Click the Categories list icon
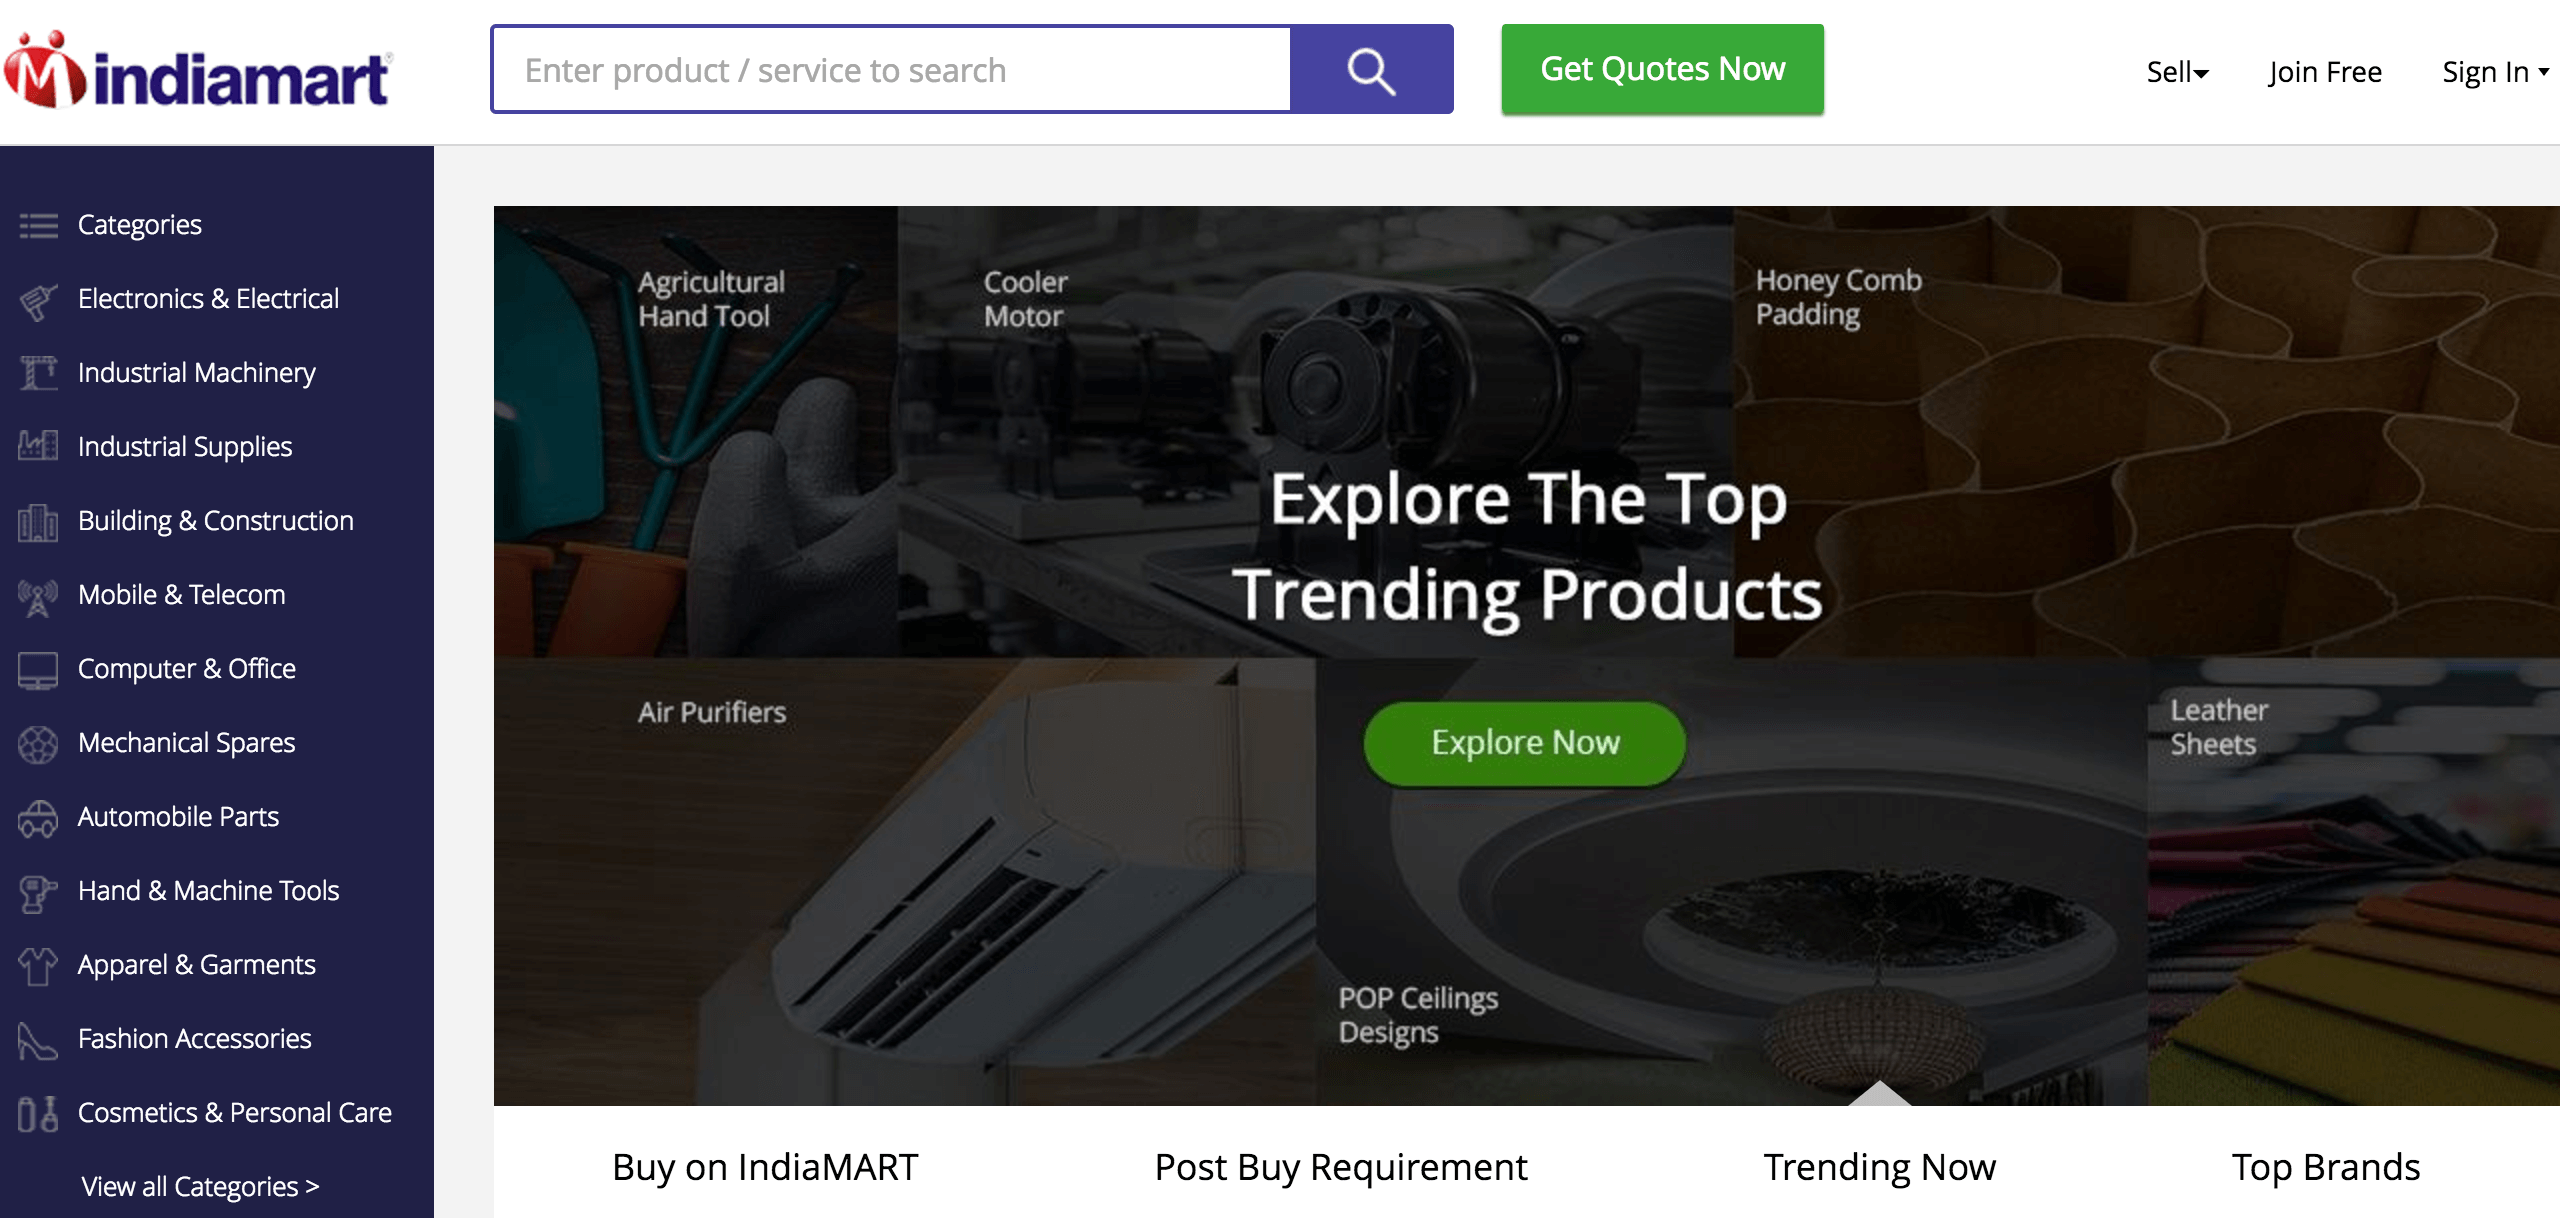 38,226
